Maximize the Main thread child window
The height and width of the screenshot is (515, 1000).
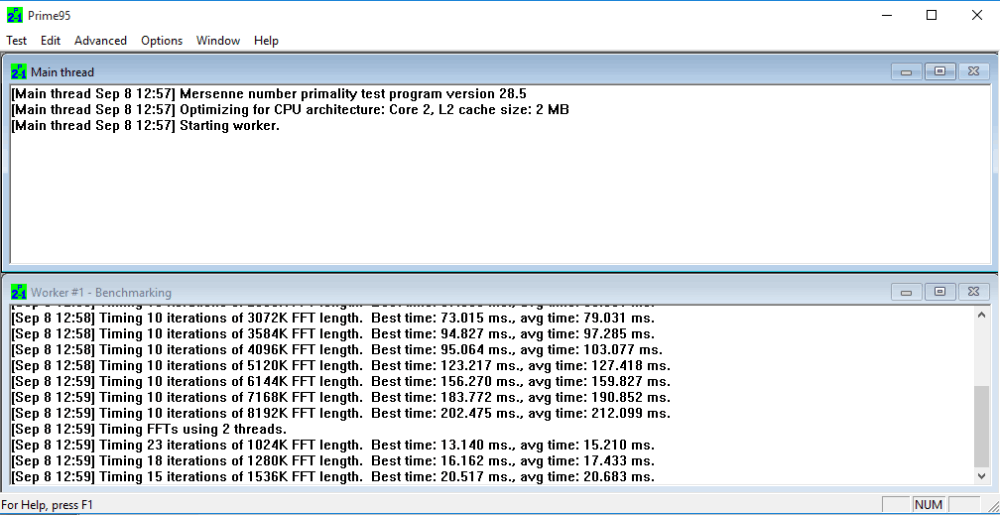pyautogui.click(x=939, y=71)
